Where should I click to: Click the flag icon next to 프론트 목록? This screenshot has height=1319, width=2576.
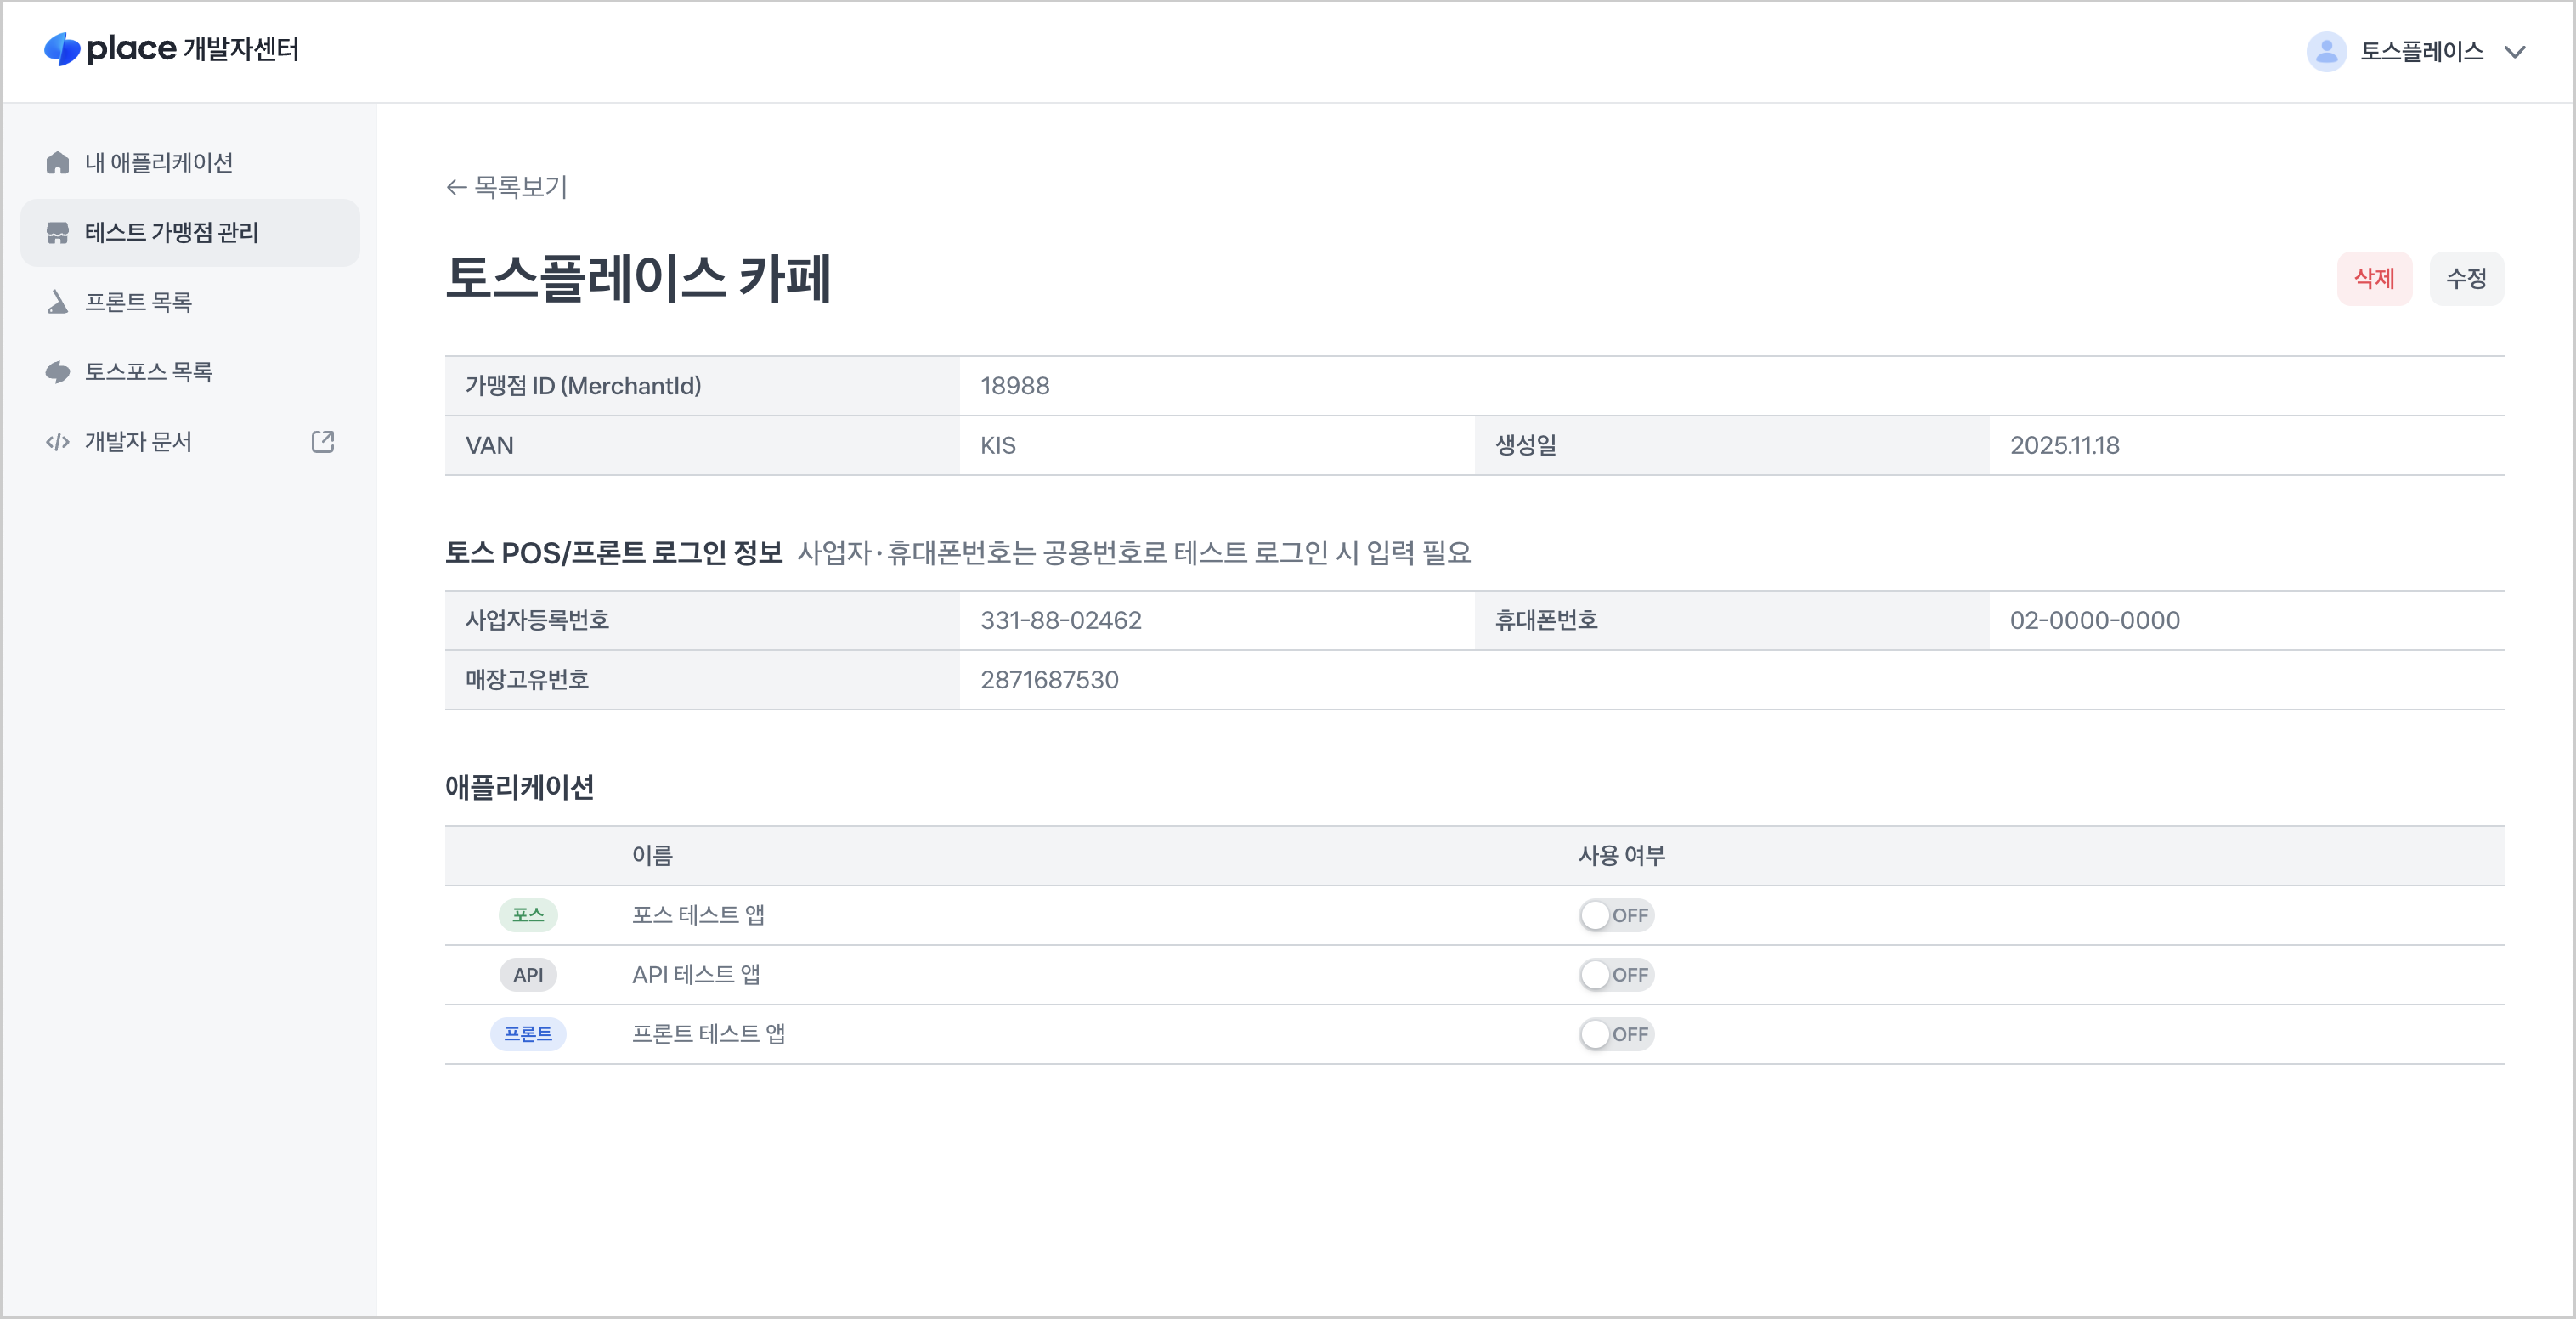tap(56, 302)
